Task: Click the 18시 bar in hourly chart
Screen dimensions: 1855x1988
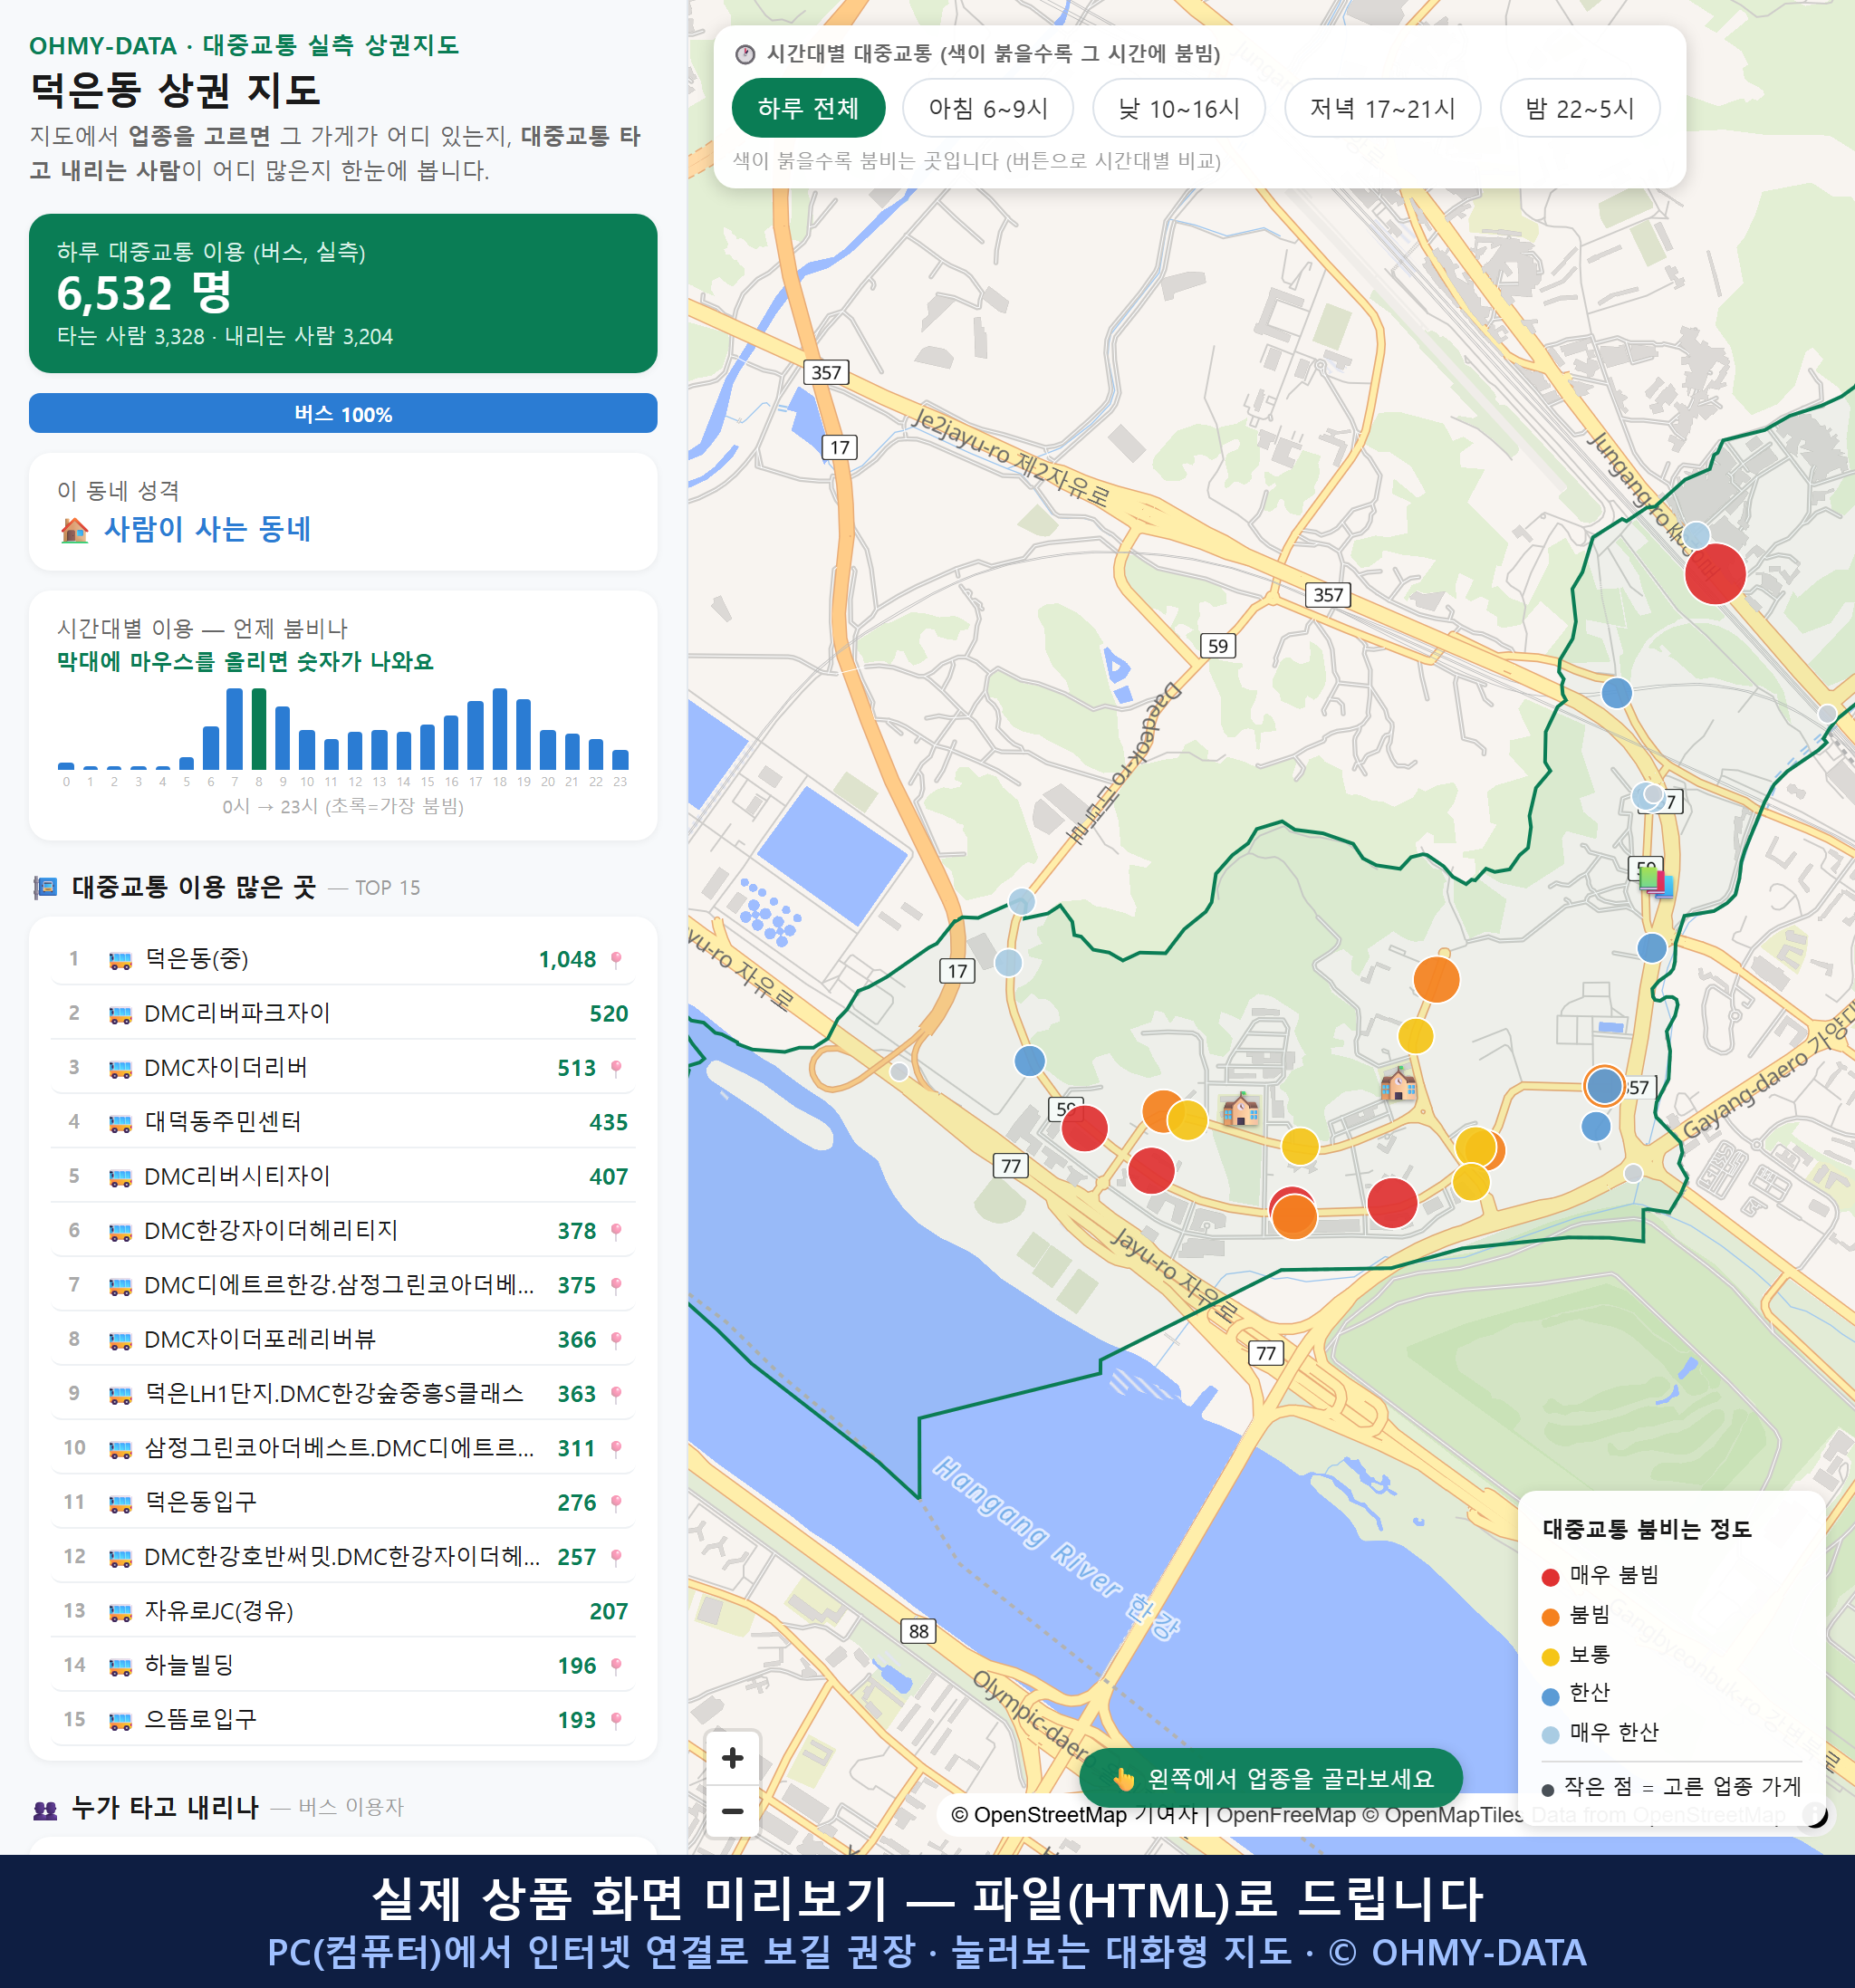Action: (499, 729)
